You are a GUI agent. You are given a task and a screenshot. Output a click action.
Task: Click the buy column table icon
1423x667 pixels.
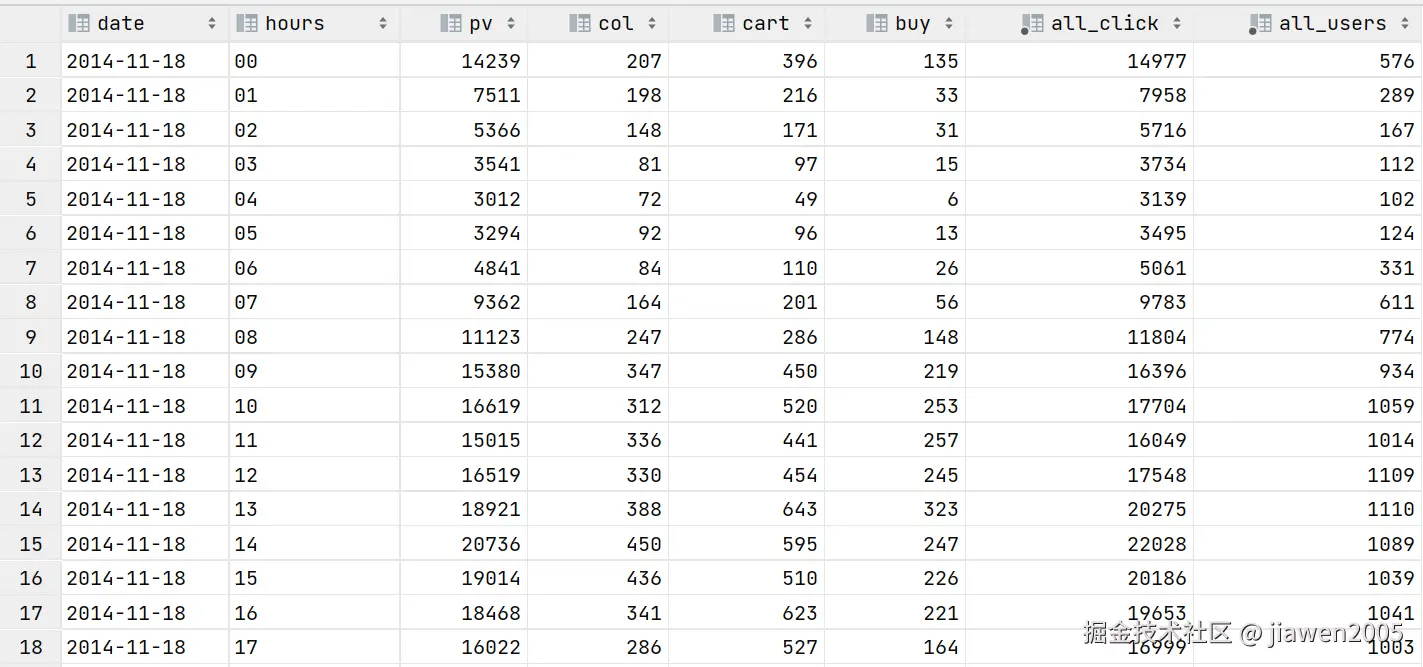[x=877, y=23]
